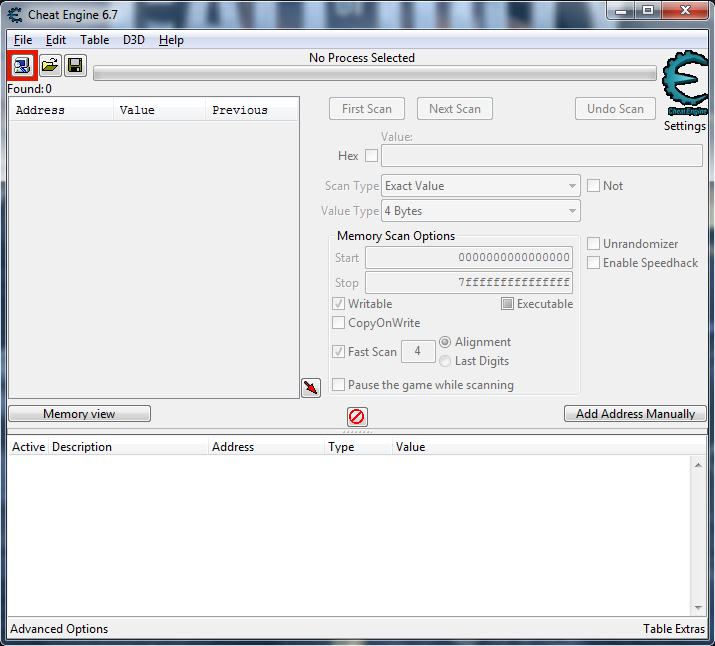Click the scan Value input field
This screenshot has height=646, width=715.
pos(542,156)
